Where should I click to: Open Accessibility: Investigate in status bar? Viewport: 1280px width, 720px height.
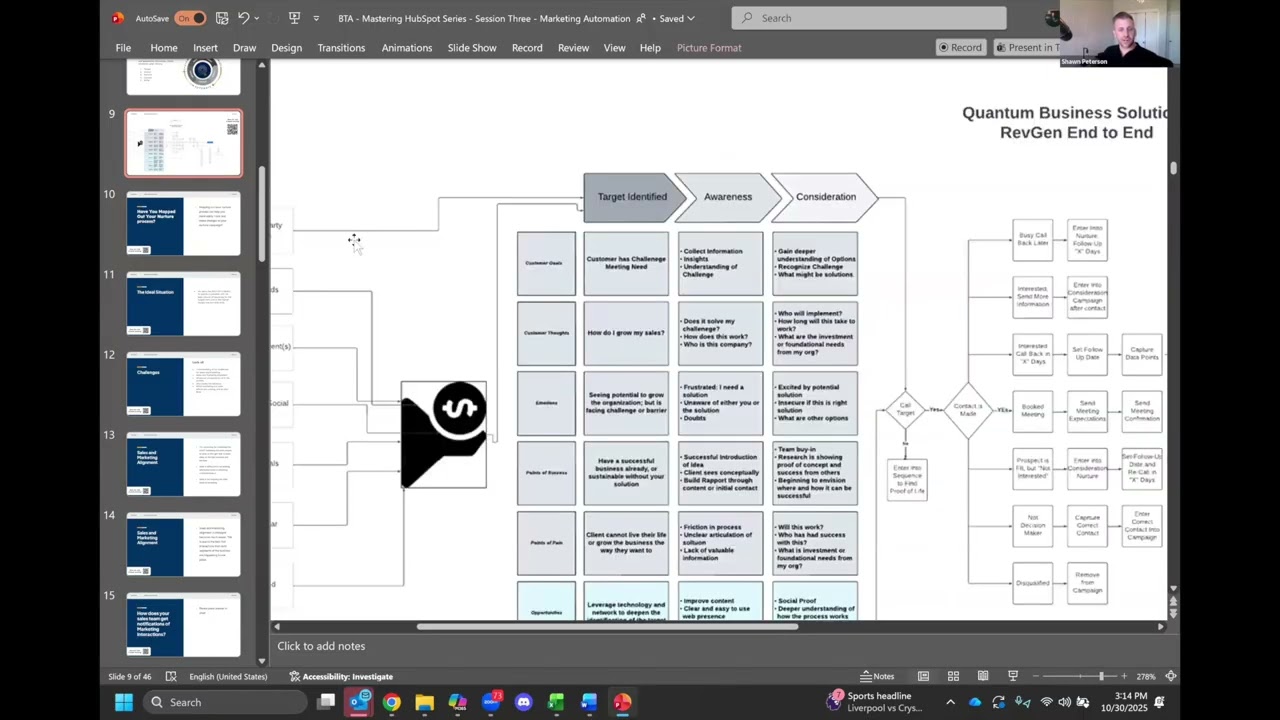coord(341,676)
